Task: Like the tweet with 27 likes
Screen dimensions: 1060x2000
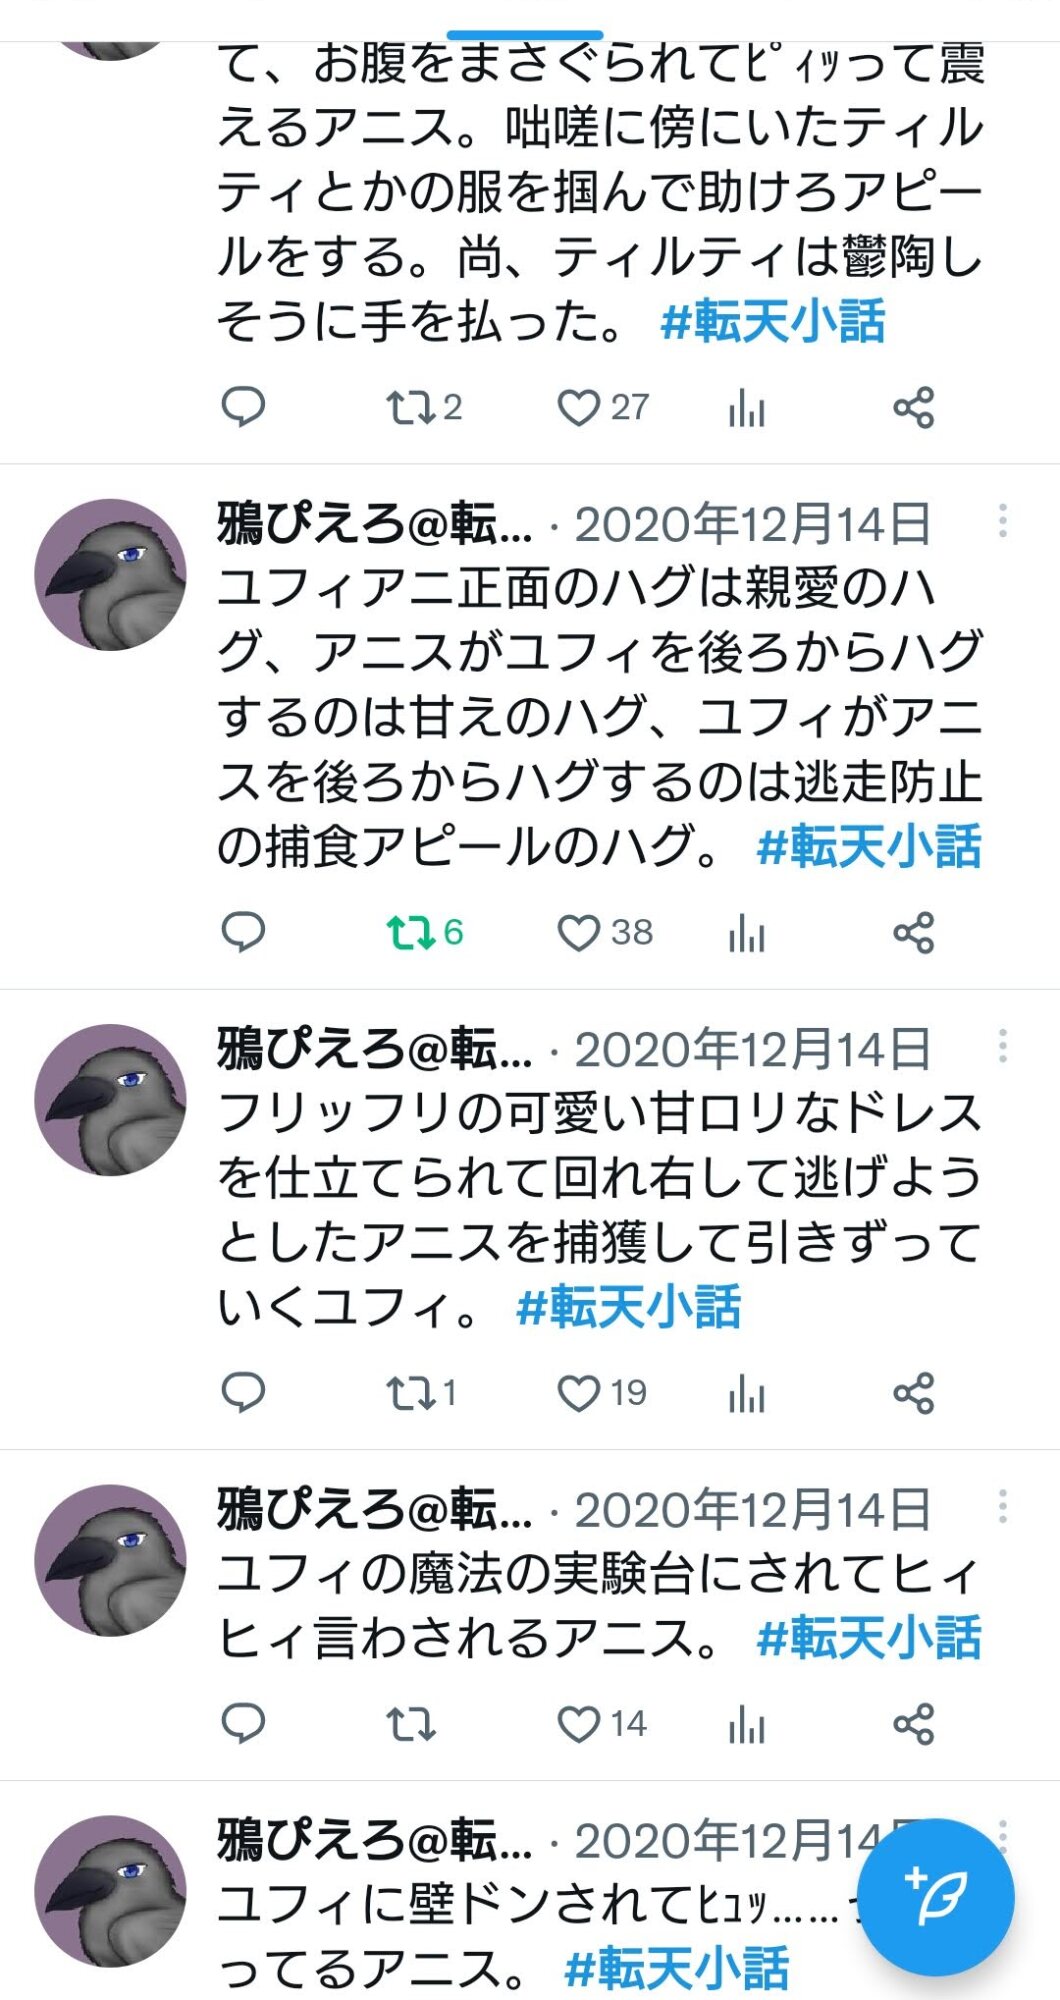Action: 578,408
